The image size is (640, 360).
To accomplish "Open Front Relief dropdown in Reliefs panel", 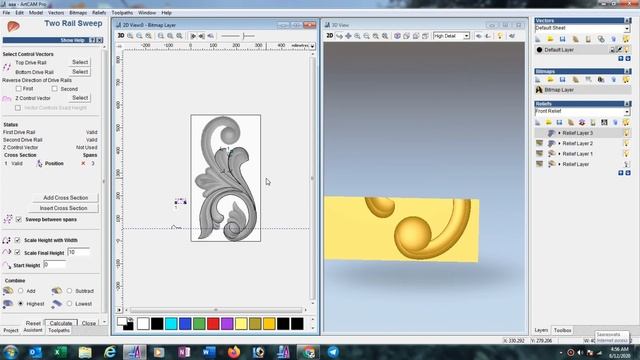I will click(x=627, y=111).
